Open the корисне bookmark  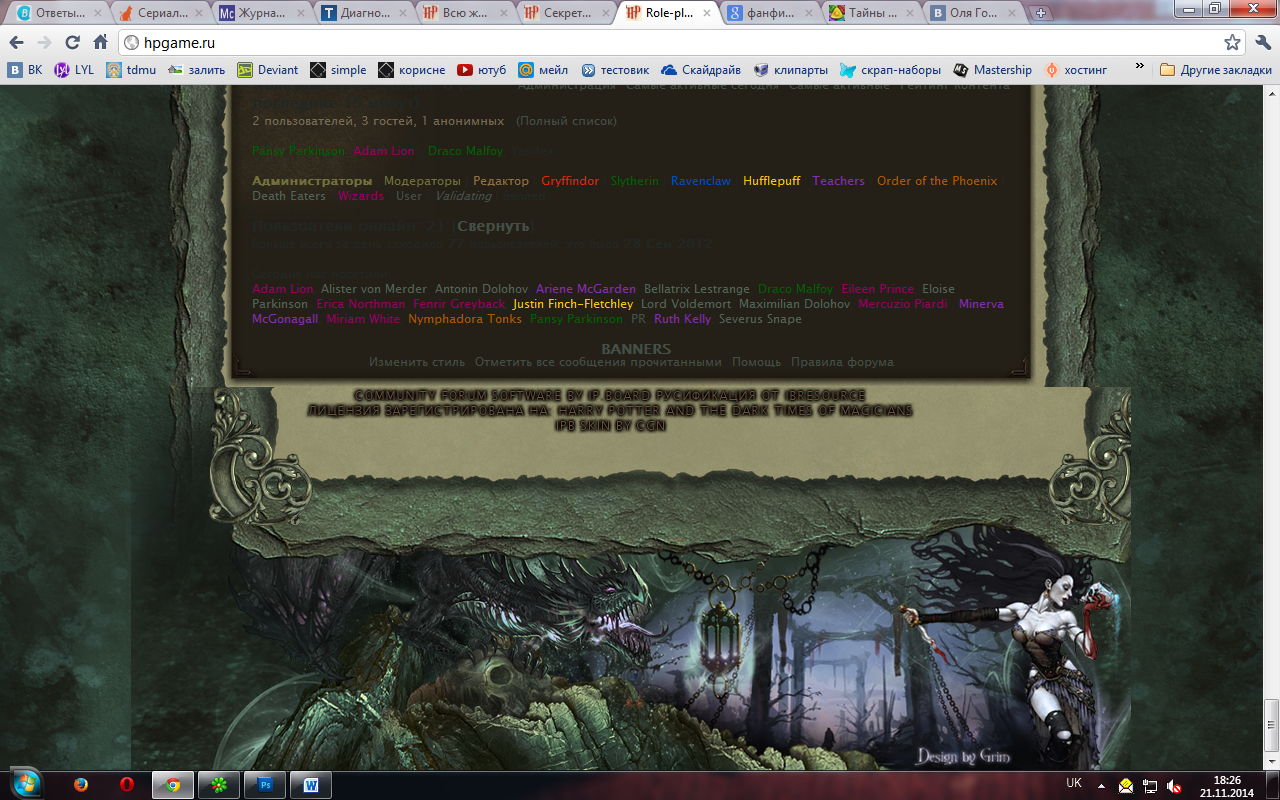(x=411, y=70)
